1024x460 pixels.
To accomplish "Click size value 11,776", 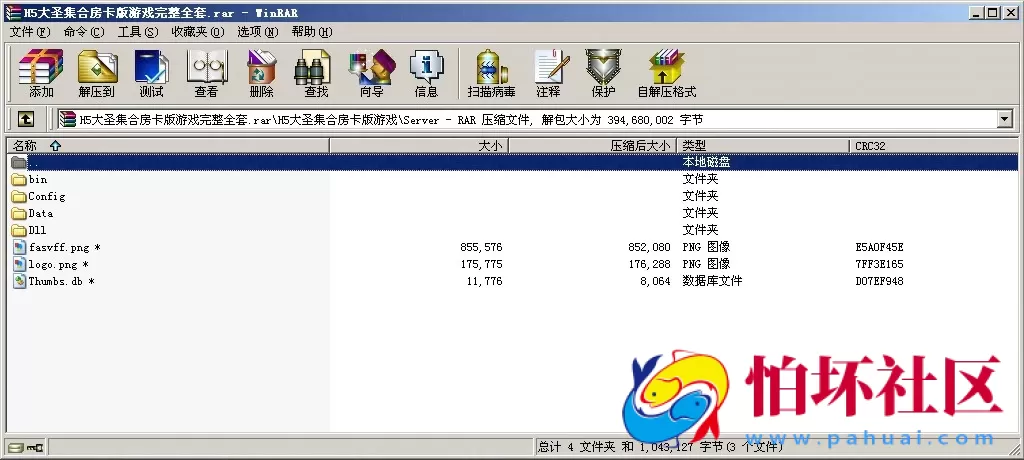I will [x=484, y=282].
